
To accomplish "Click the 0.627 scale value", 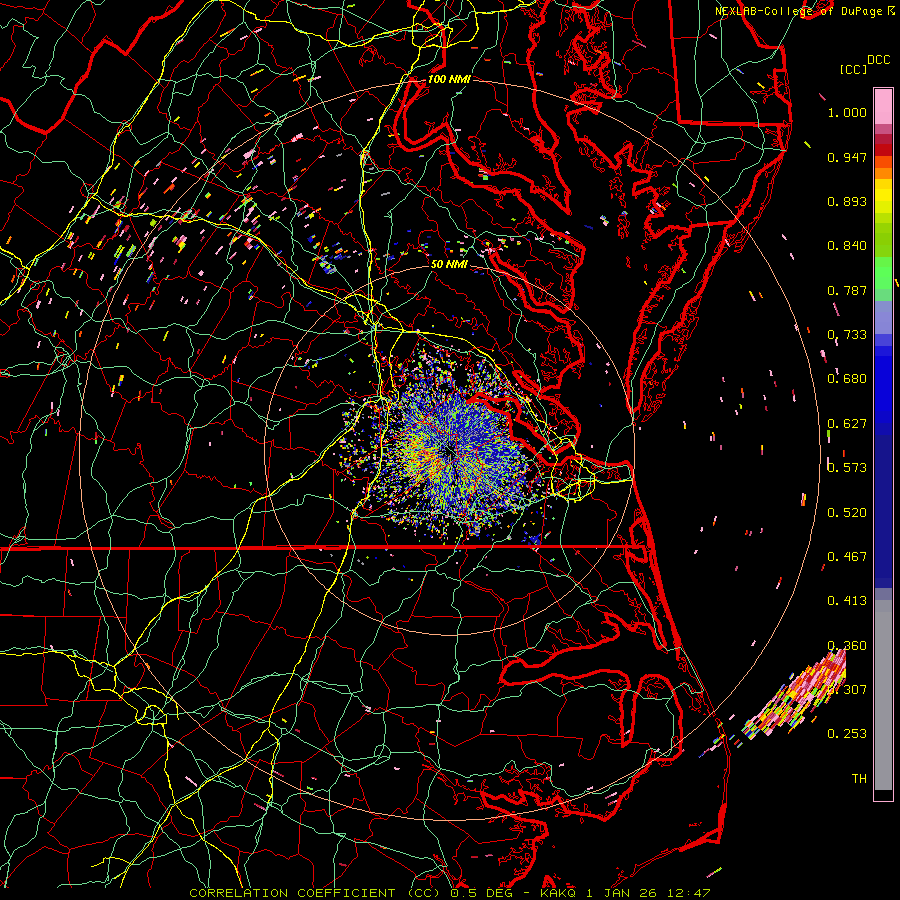I will pos(847,424).
